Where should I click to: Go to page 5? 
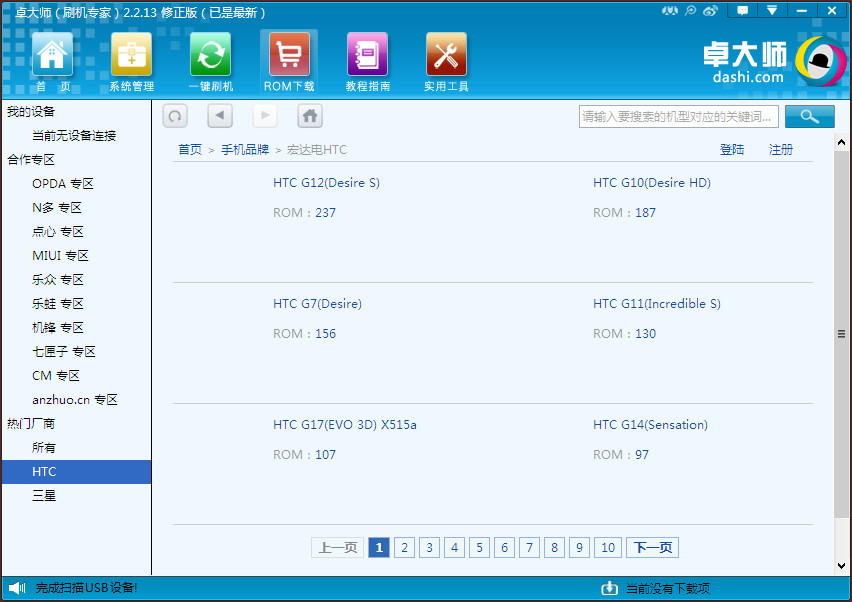479,548
